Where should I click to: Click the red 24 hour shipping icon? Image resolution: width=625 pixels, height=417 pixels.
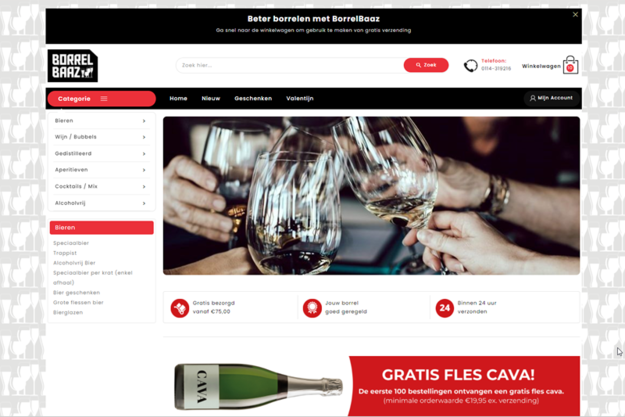pyautogui.click(x=444, y=308)
